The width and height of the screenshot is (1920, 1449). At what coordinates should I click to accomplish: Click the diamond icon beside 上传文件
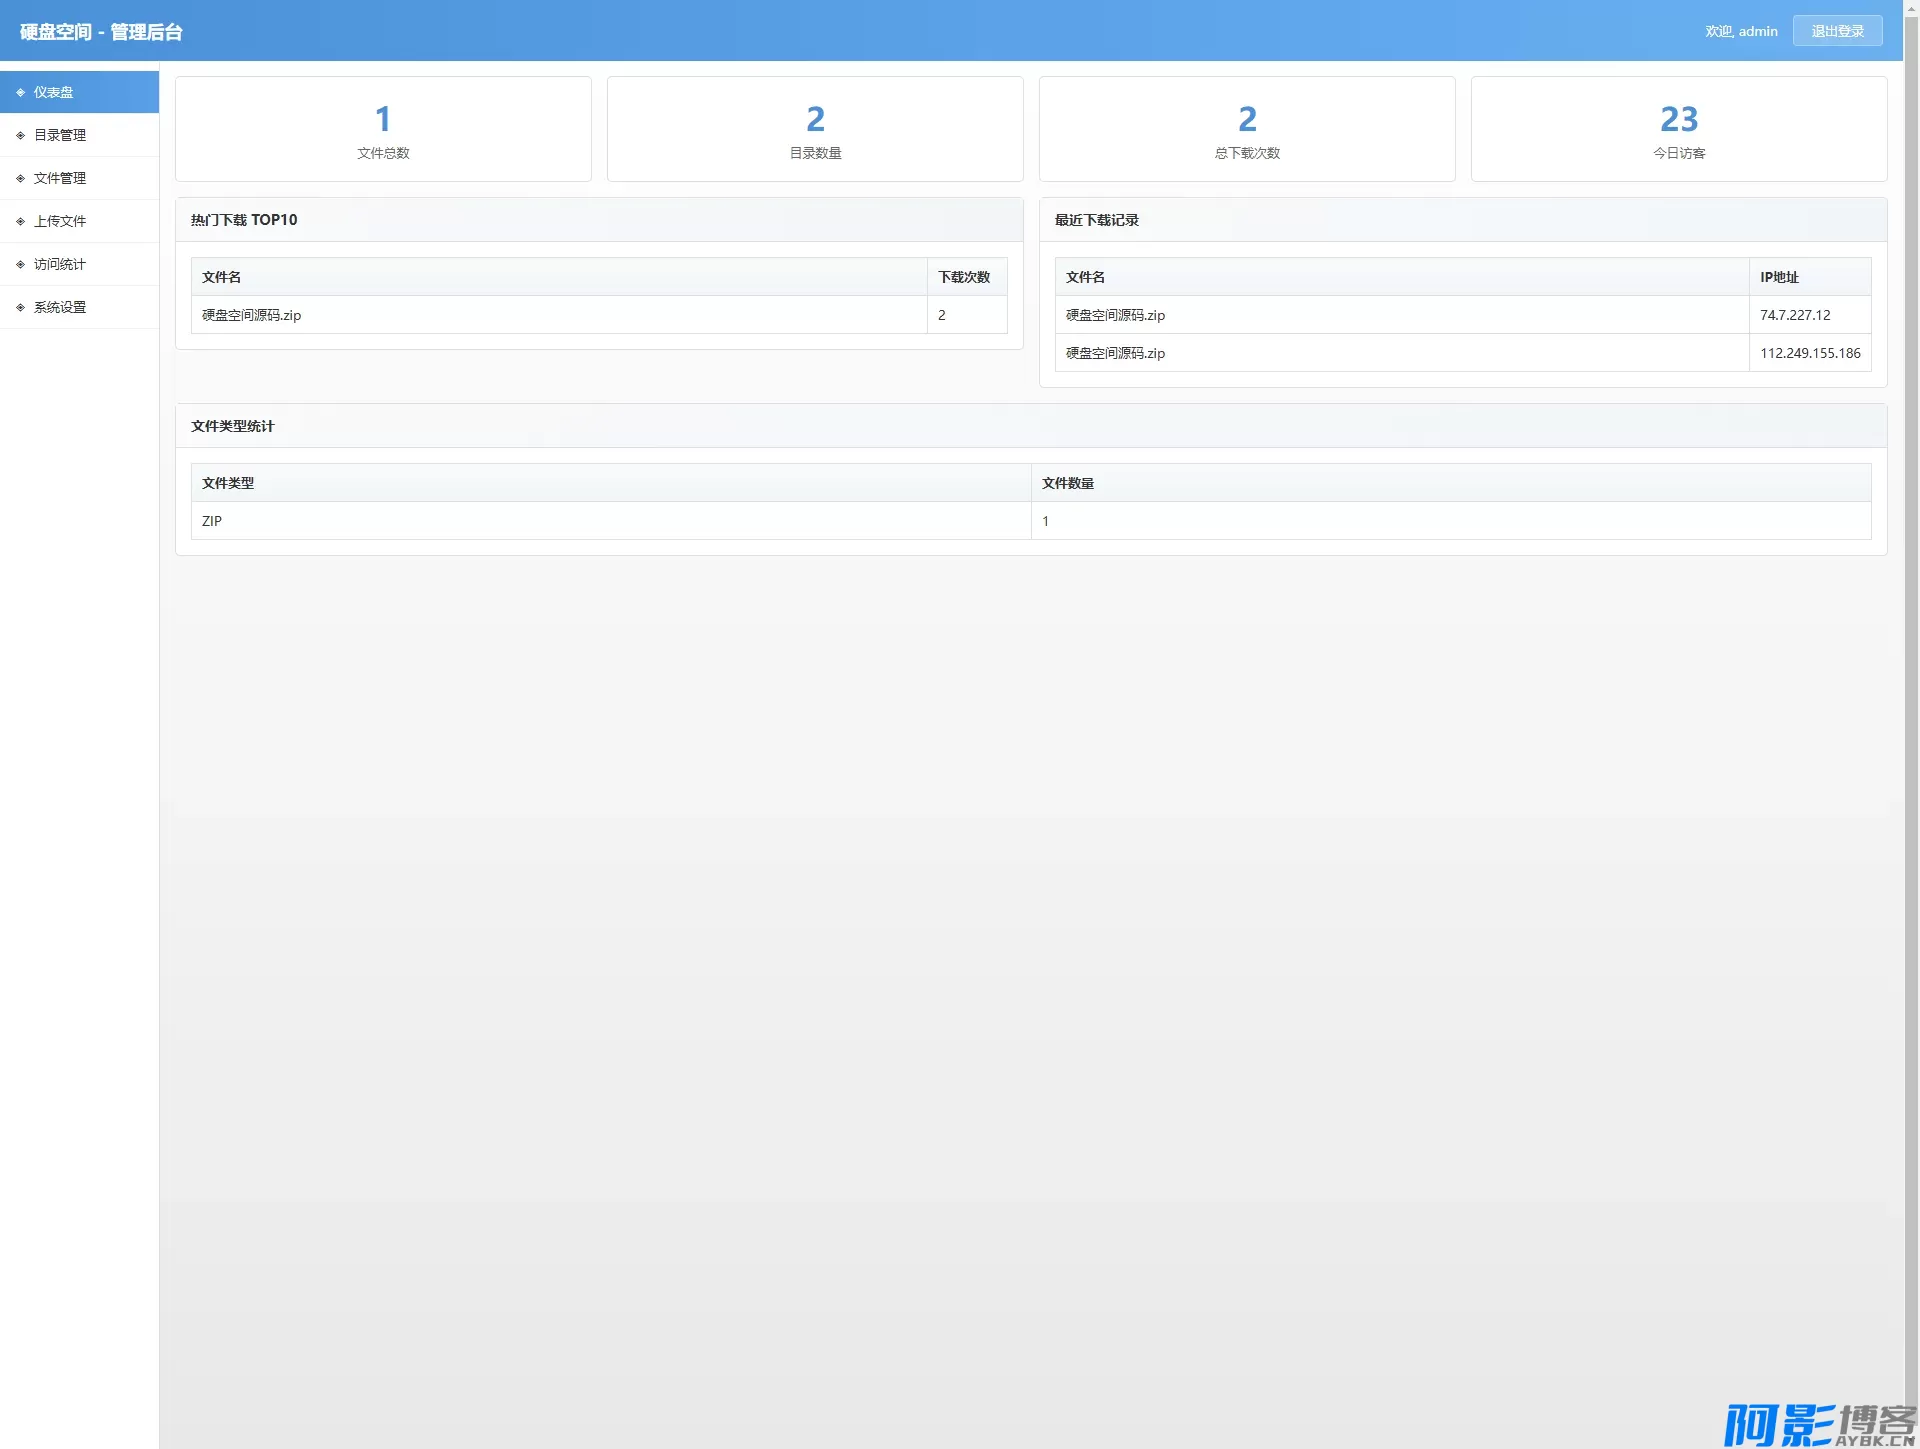pos(20,221)
